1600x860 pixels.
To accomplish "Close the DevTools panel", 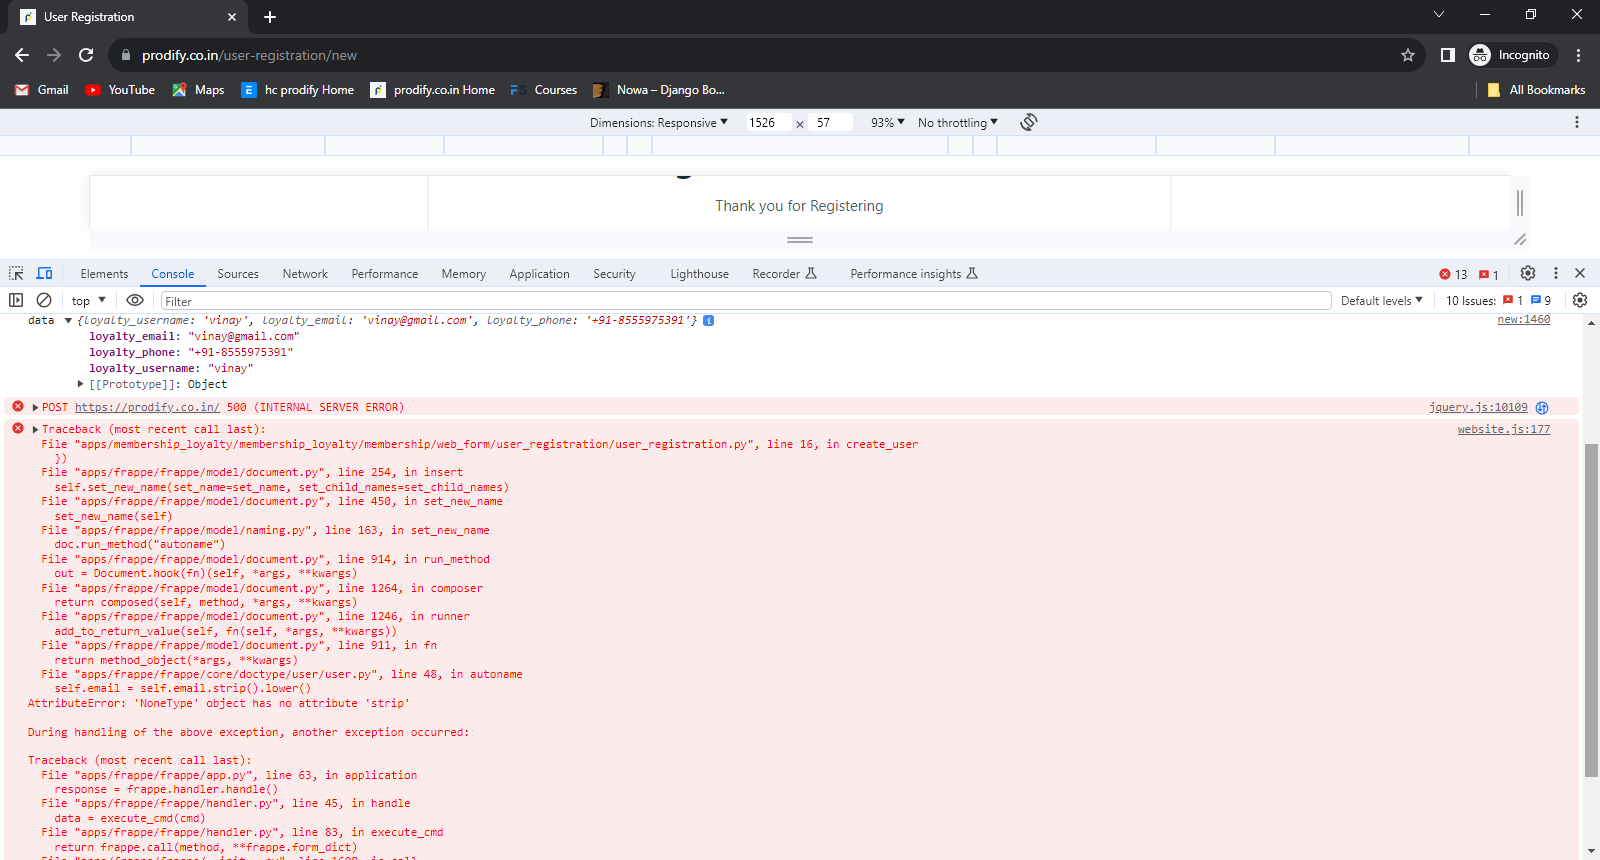I will [x=1580, y=273].
